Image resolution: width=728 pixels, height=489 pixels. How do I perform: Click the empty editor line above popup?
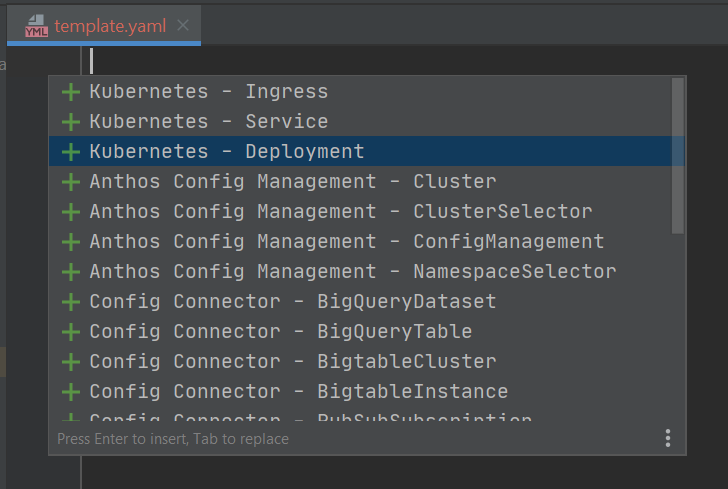click(400, 60)
